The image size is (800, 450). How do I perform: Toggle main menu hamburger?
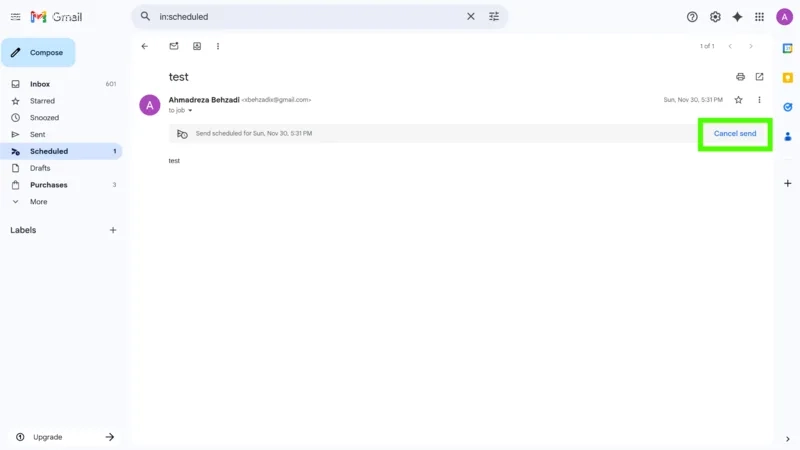[15, 17]
